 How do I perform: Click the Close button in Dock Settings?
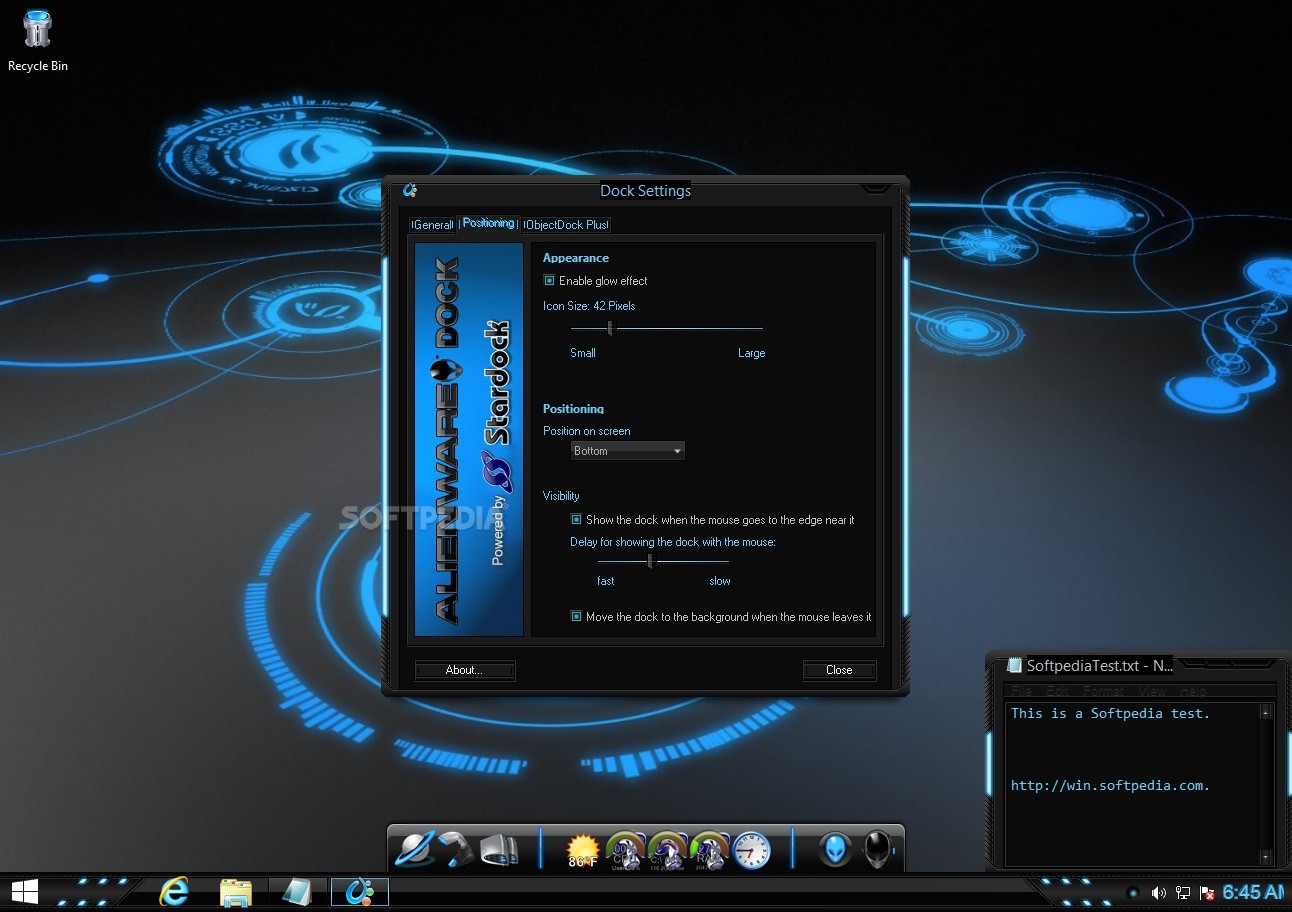tap(839, 670)
